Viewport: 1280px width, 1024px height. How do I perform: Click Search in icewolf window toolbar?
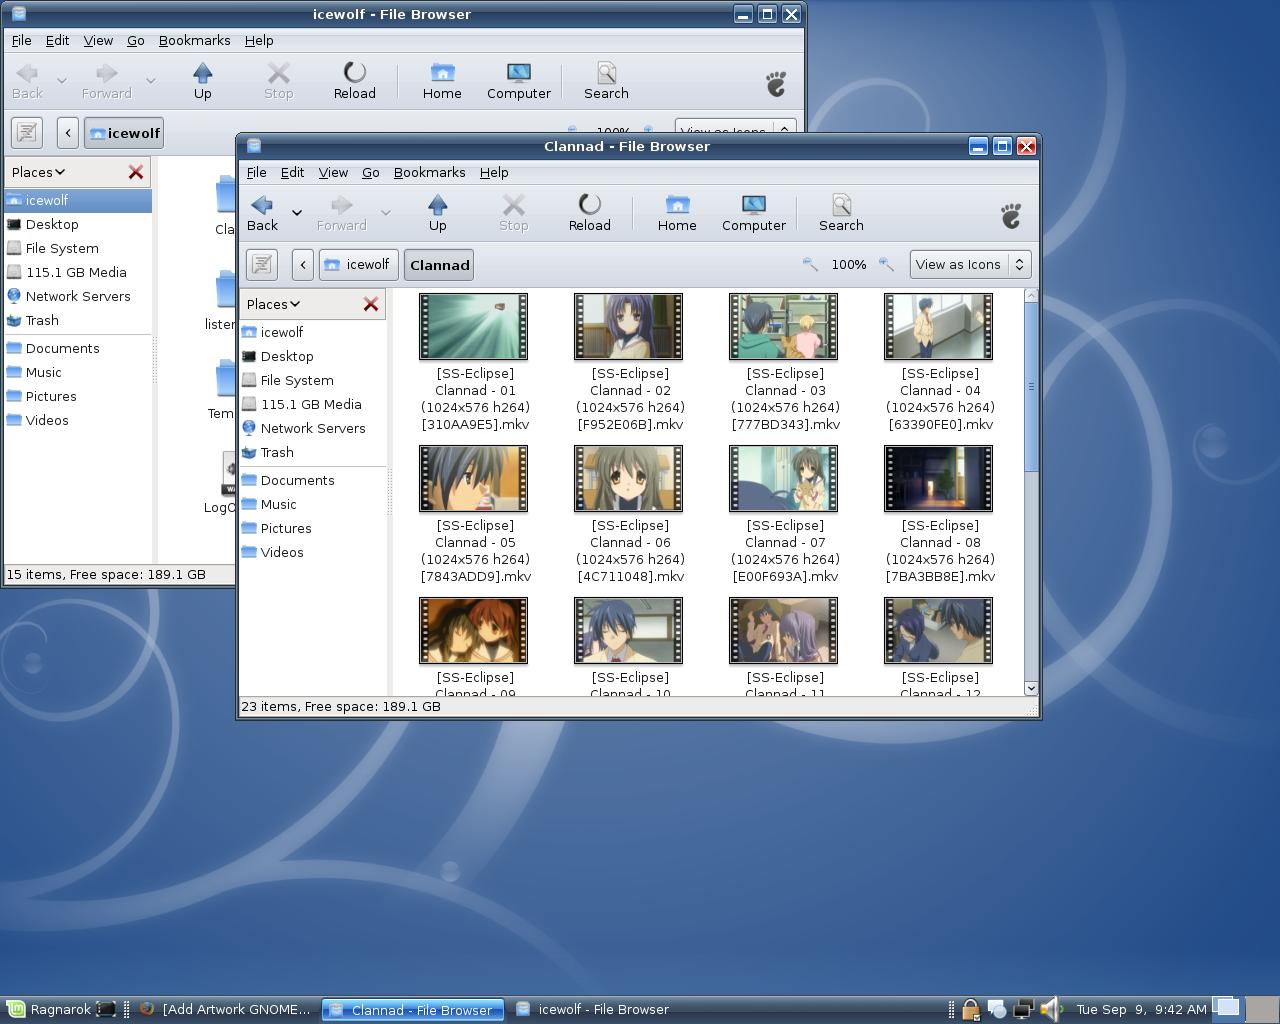pyautogui.click(x=606, y=81)
